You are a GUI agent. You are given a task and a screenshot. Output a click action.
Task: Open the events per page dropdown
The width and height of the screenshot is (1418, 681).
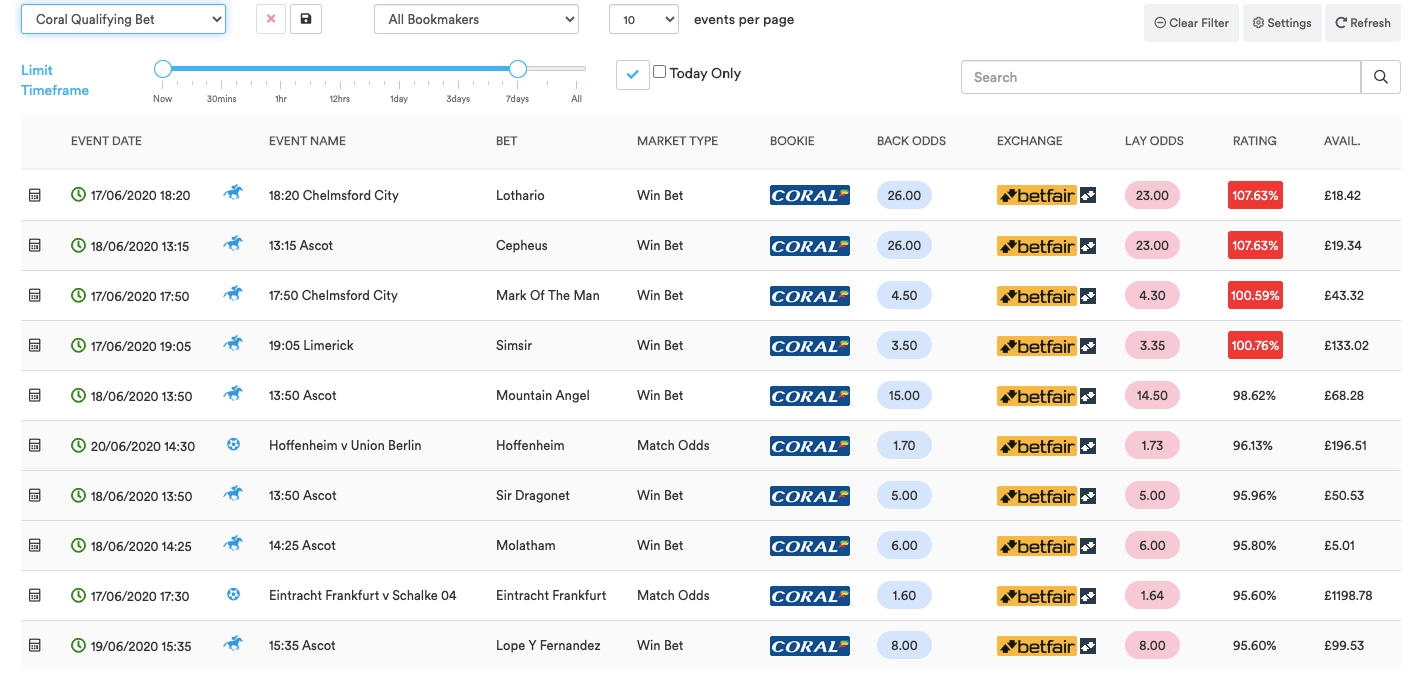643,19
